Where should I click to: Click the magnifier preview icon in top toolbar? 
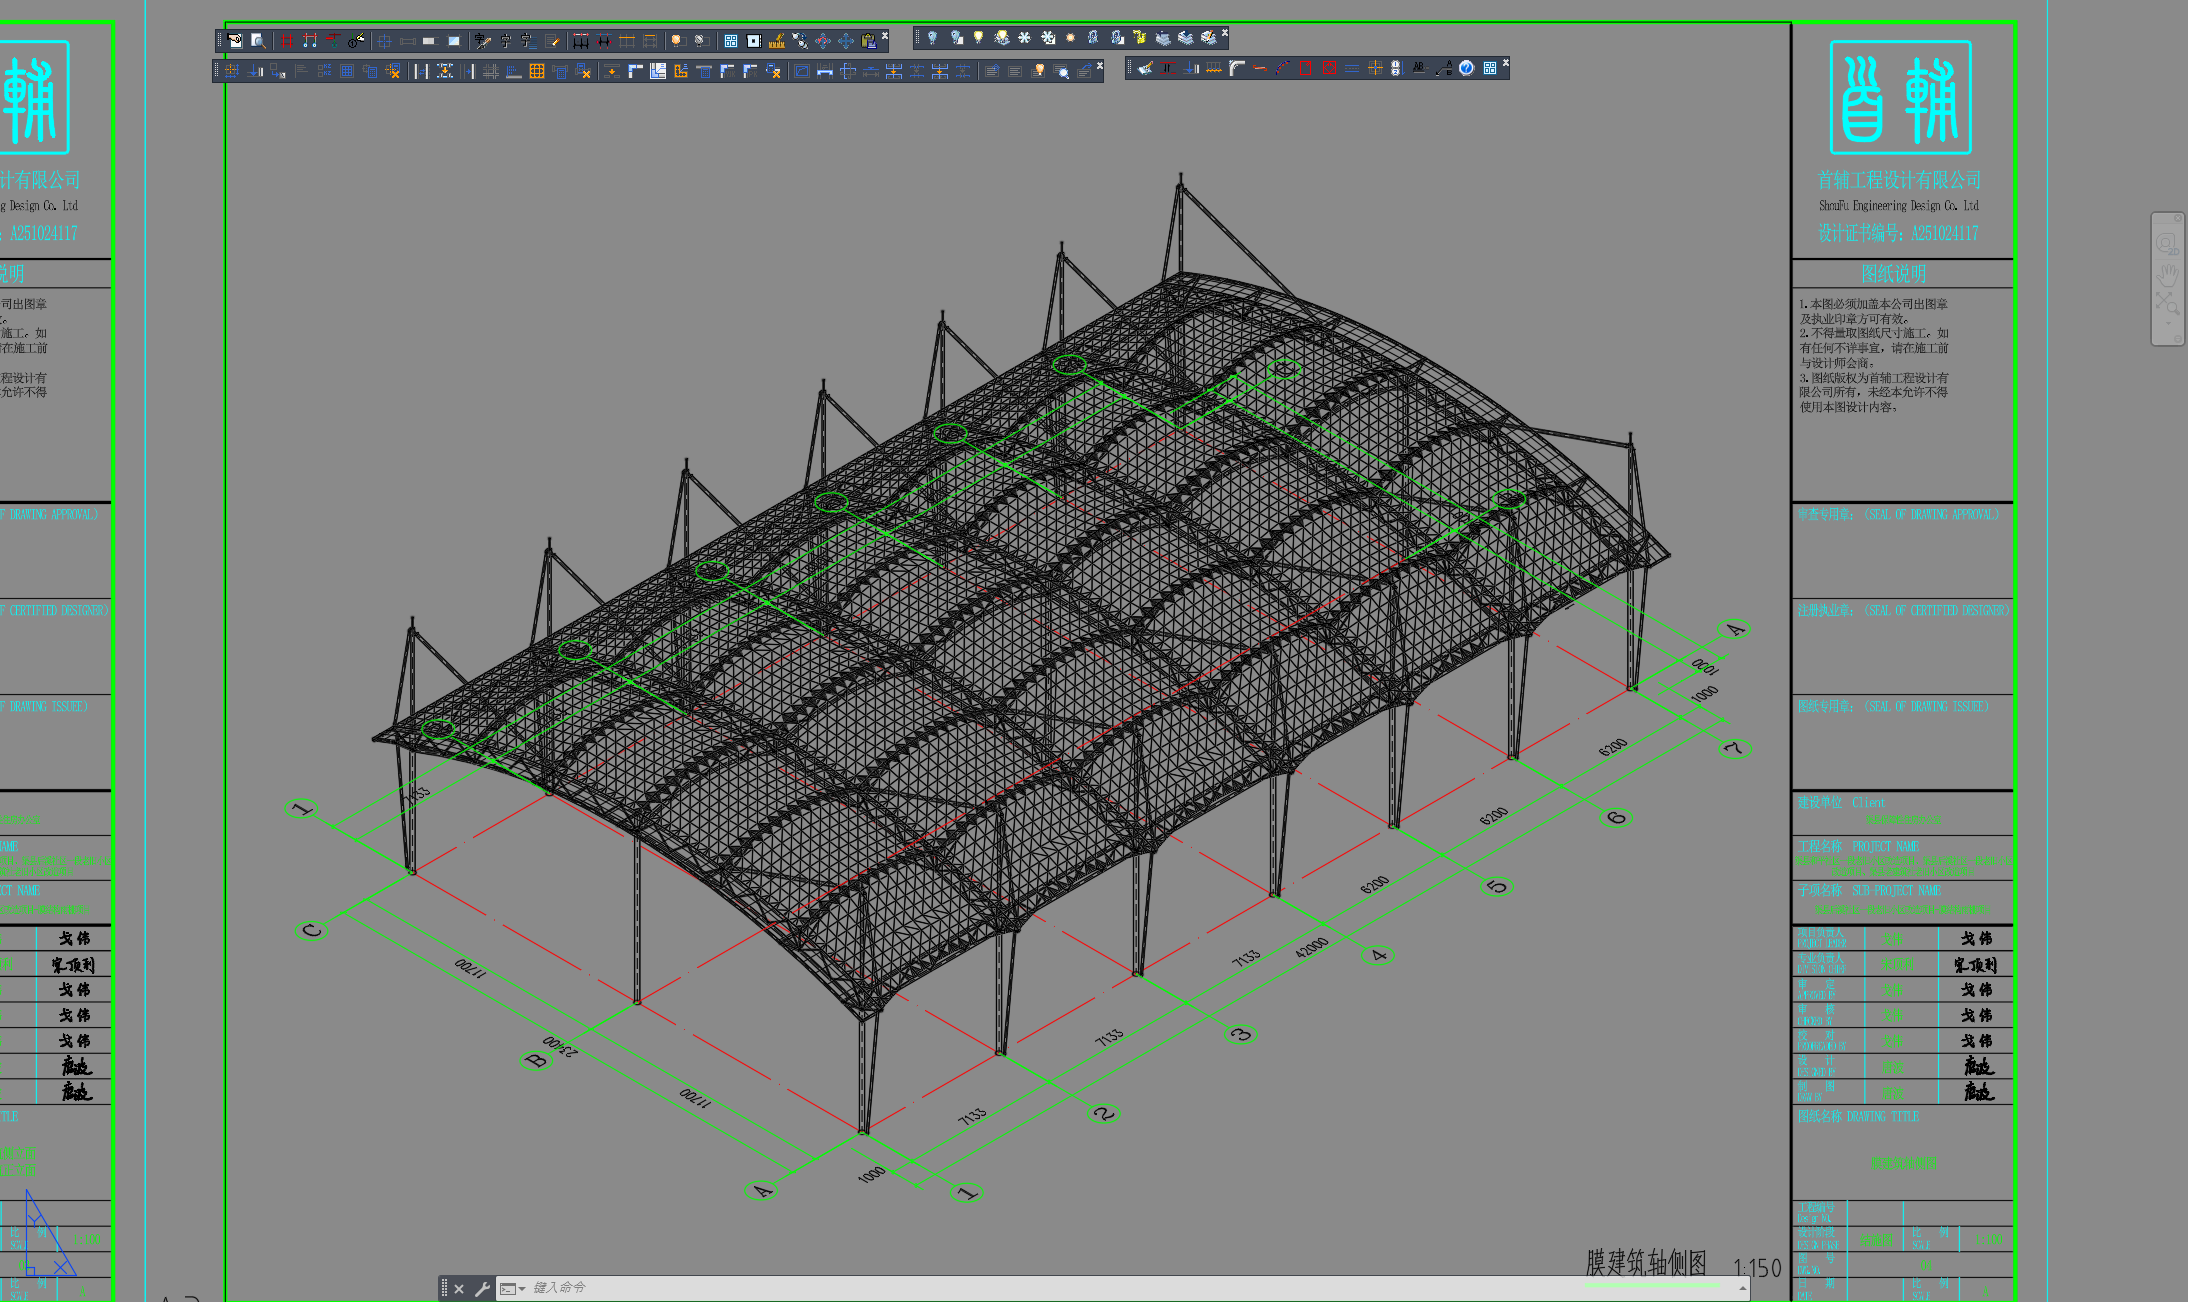pos(258,41)
